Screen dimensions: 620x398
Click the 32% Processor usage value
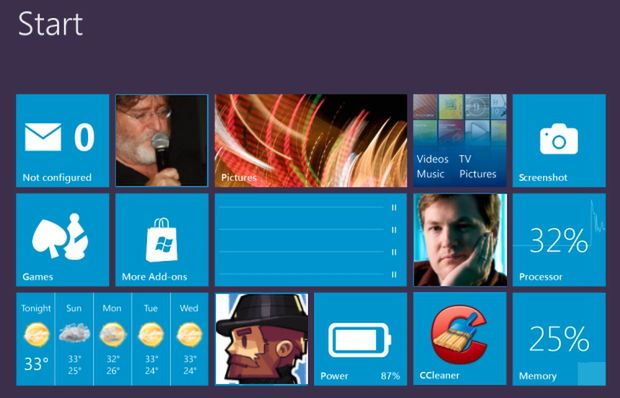[x=559, y=241]
